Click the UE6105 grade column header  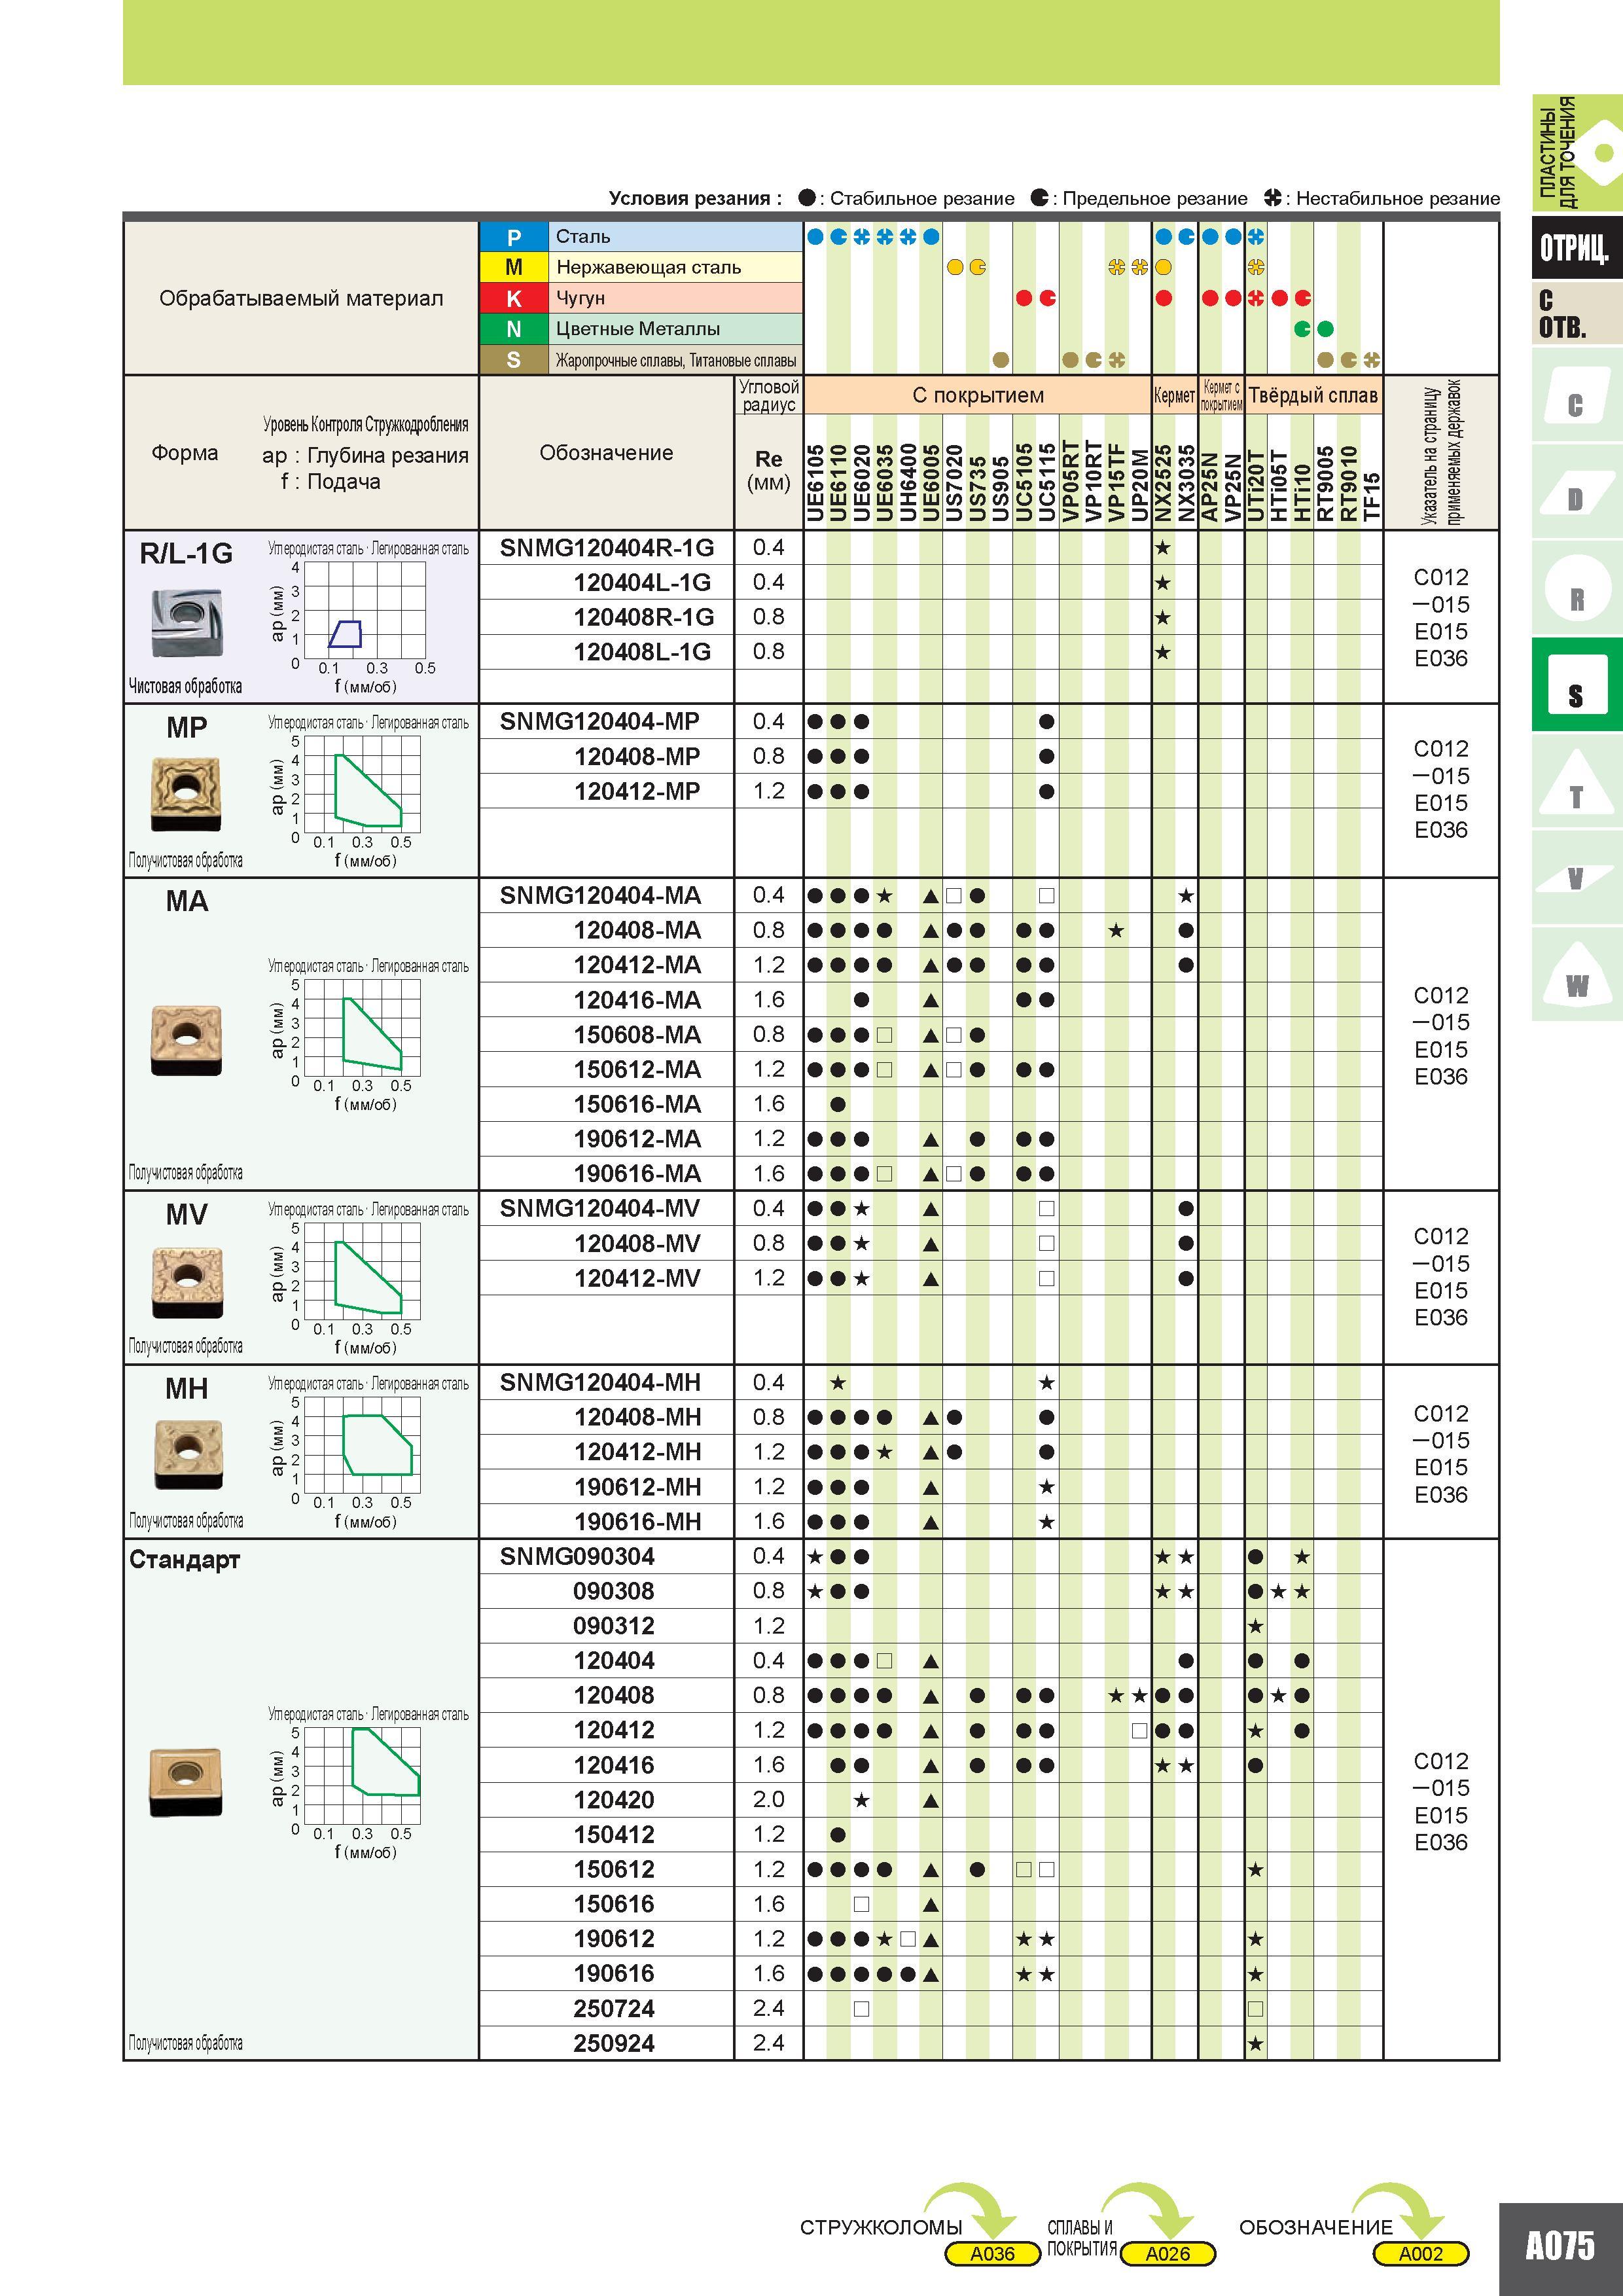[815, 483]
